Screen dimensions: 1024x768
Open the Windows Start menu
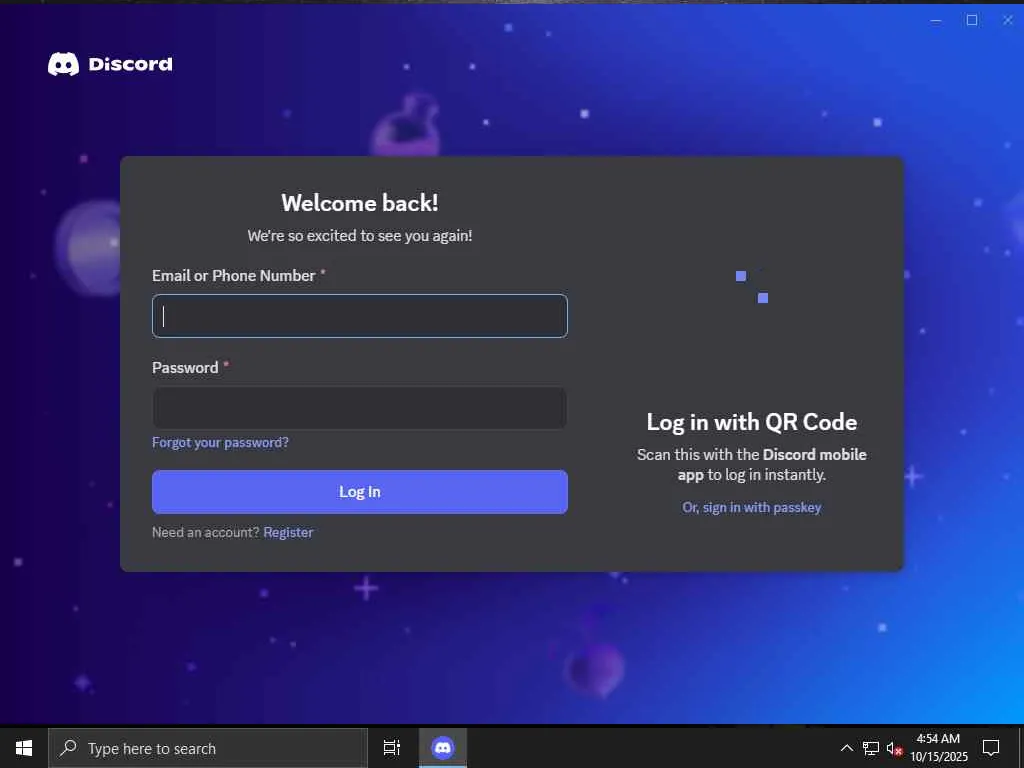click(24, 748)
